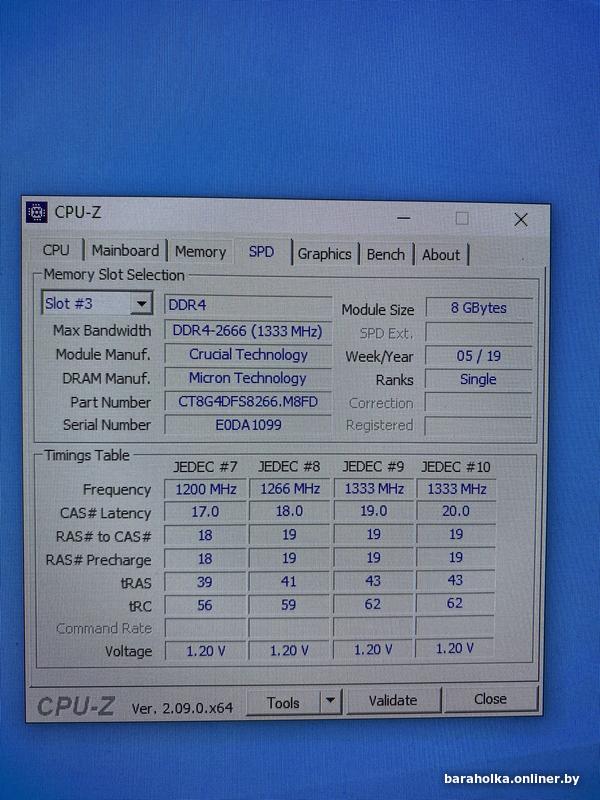Click DRAM Manuf. value Micron Technology
The height and width of the screenshot is (800, 600).
click(248, 378)
